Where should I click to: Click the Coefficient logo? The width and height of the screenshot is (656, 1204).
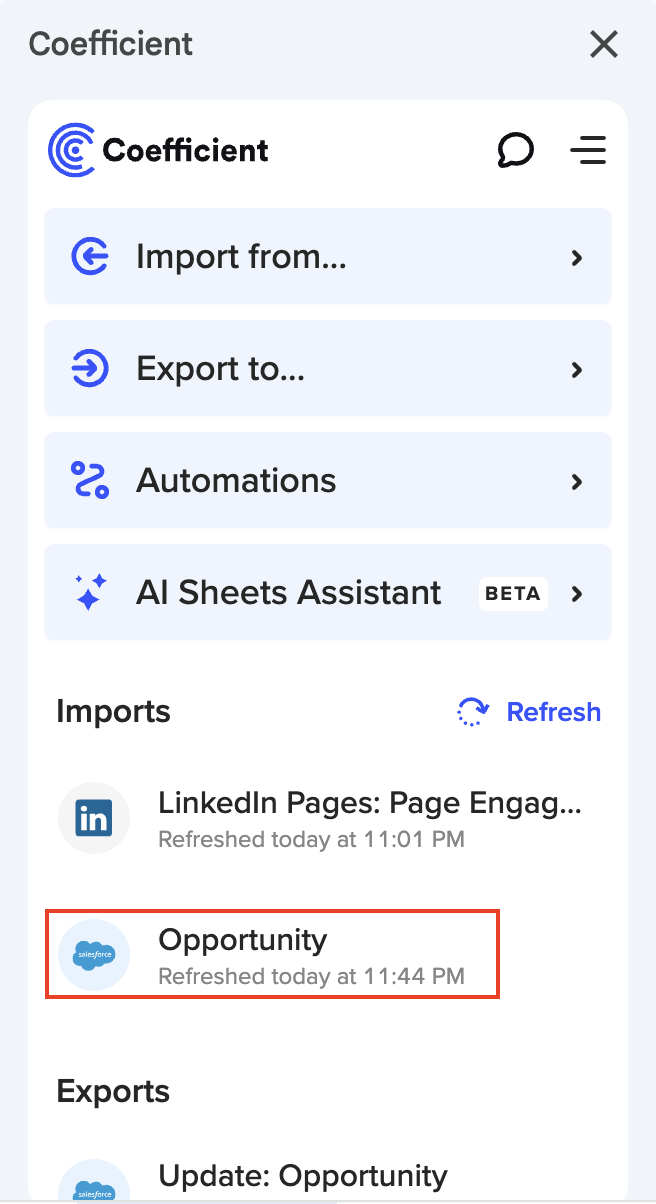(72, 150)
